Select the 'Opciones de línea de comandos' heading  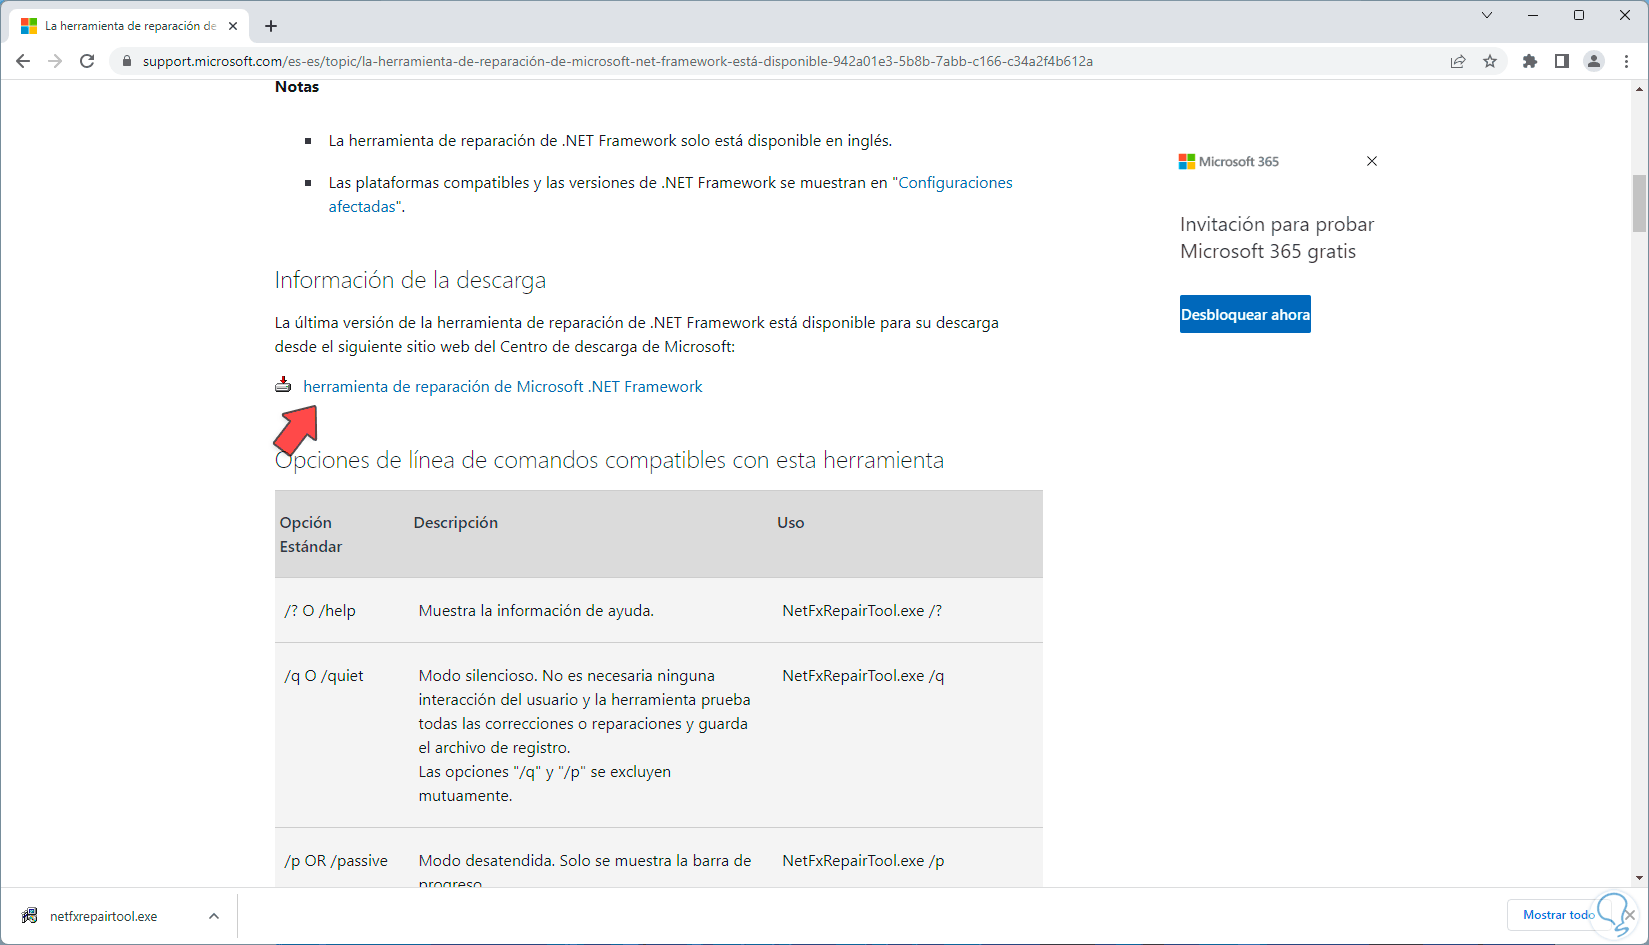coord(609,460)
